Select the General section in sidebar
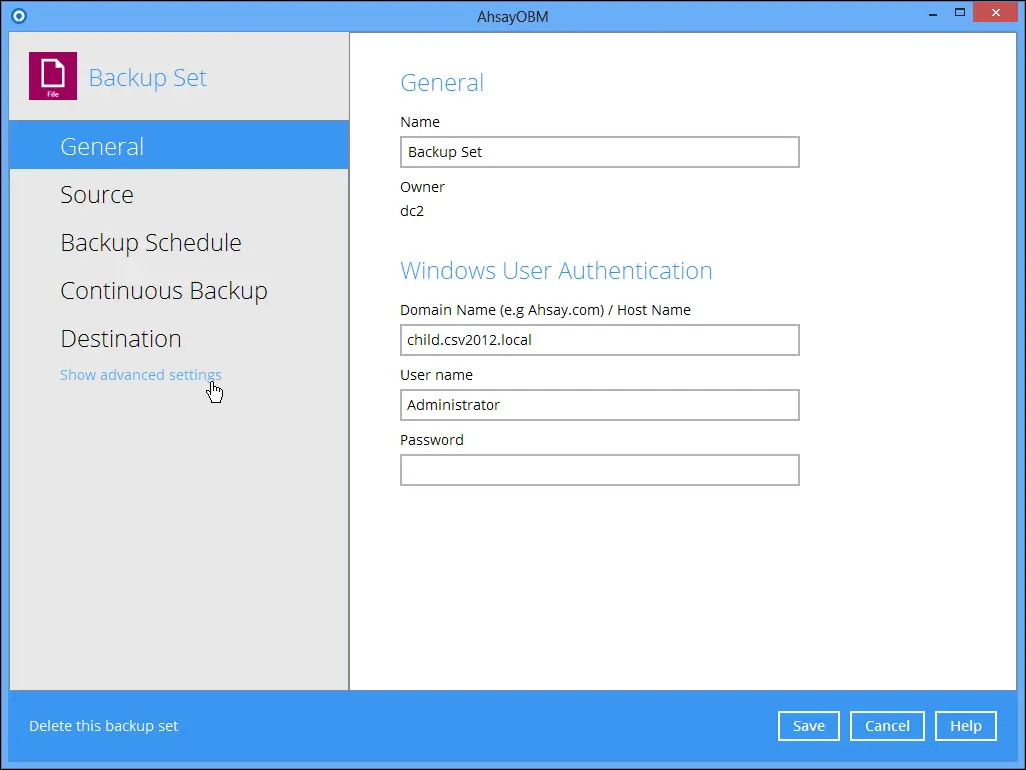 [x=102, y=147]
